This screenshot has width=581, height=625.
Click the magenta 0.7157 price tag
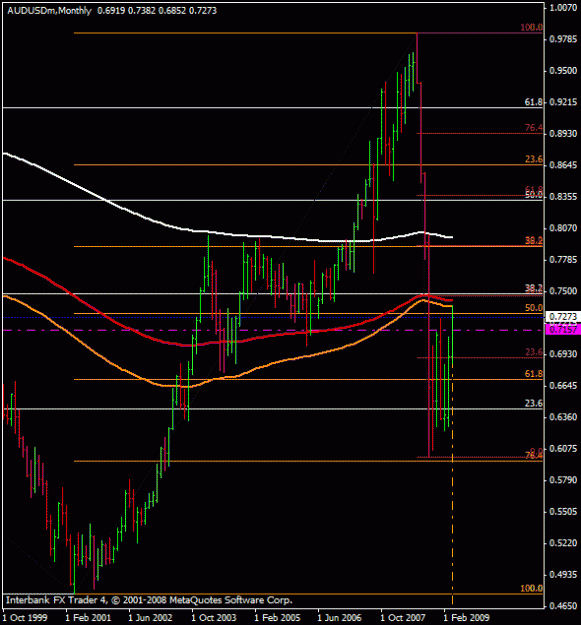click(563, 330)
